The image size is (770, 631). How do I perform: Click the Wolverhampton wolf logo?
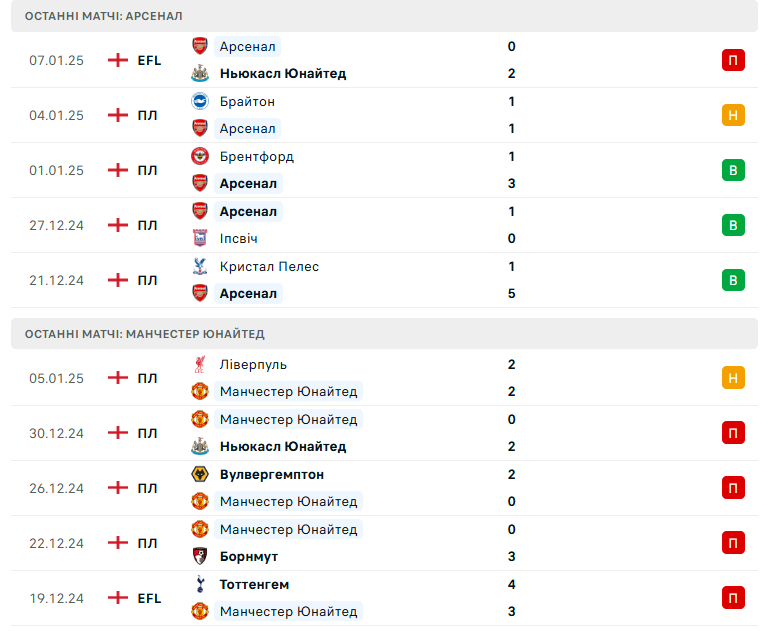[199, 474]
